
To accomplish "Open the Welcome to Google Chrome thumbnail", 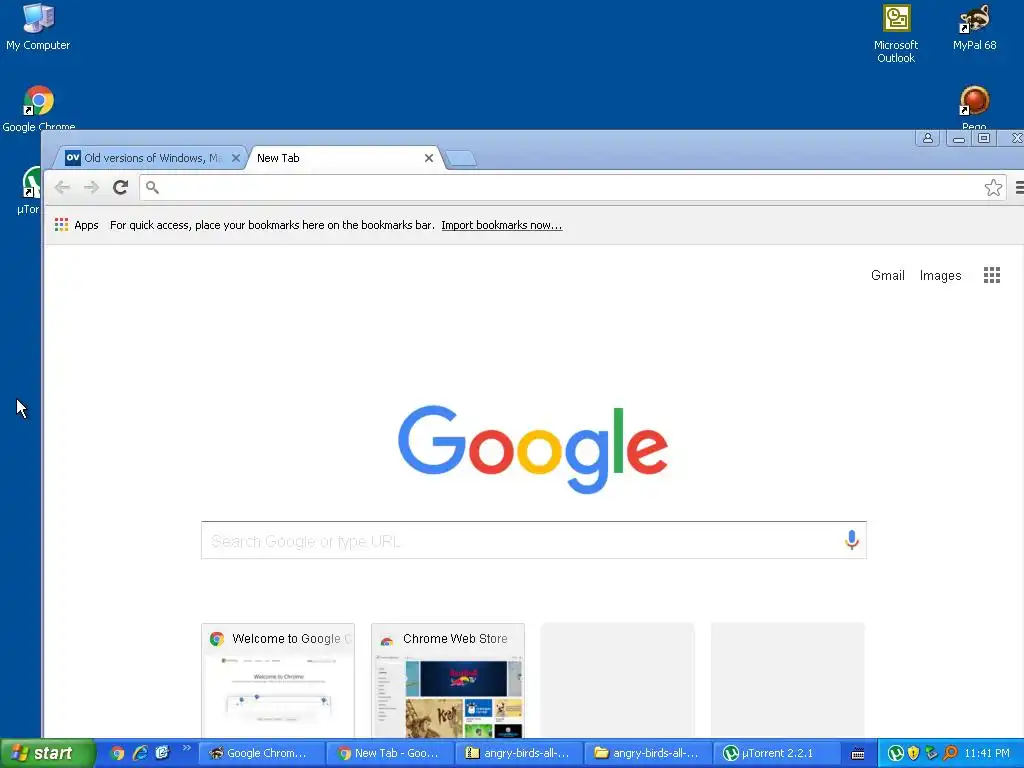I will point(278,680).
